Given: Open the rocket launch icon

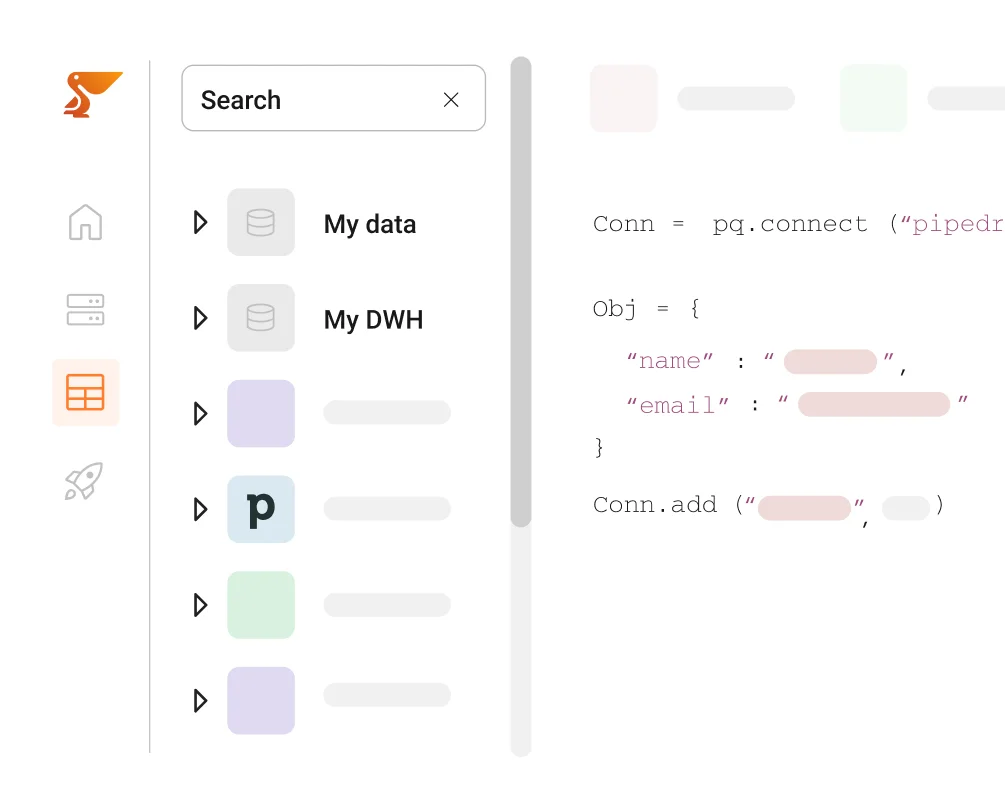Looking at the screenshot, I should pyautogui.click(x=85, y=481).
